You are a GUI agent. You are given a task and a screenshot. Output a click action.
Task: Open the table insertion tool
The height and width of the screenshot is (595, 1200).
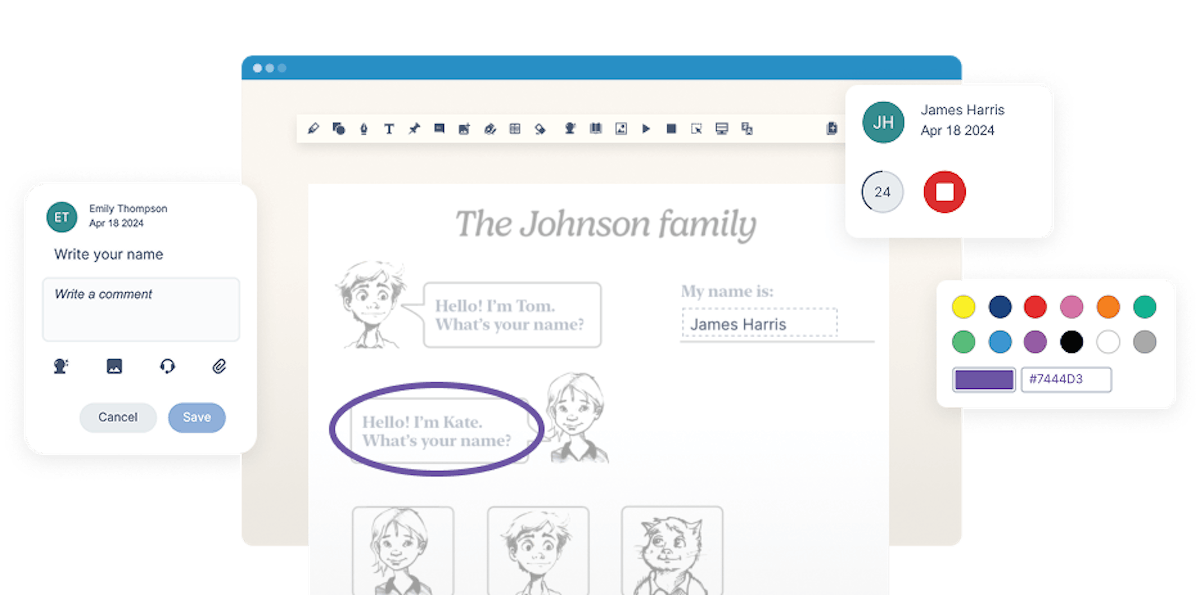click(x=515, y=128)
